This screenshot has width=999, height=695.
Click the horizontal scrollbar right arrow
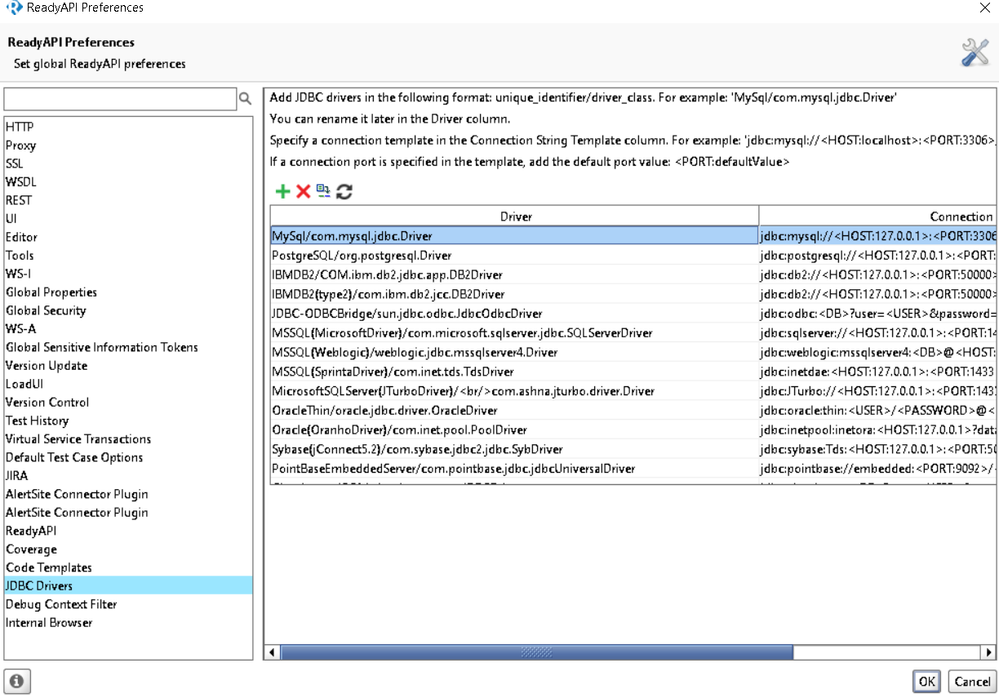(x=988, y=652)
